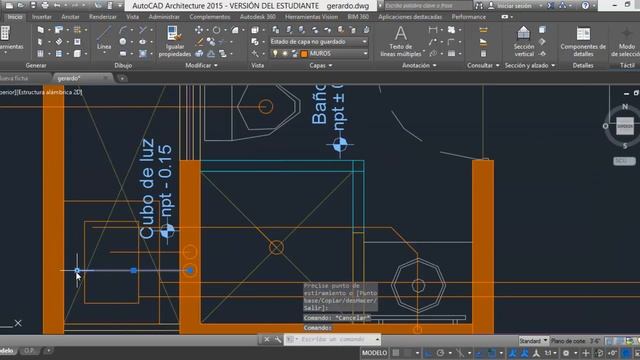Click Sección vertical tool
The width and height of the screenshot is (640, 360).
[524, 41]
